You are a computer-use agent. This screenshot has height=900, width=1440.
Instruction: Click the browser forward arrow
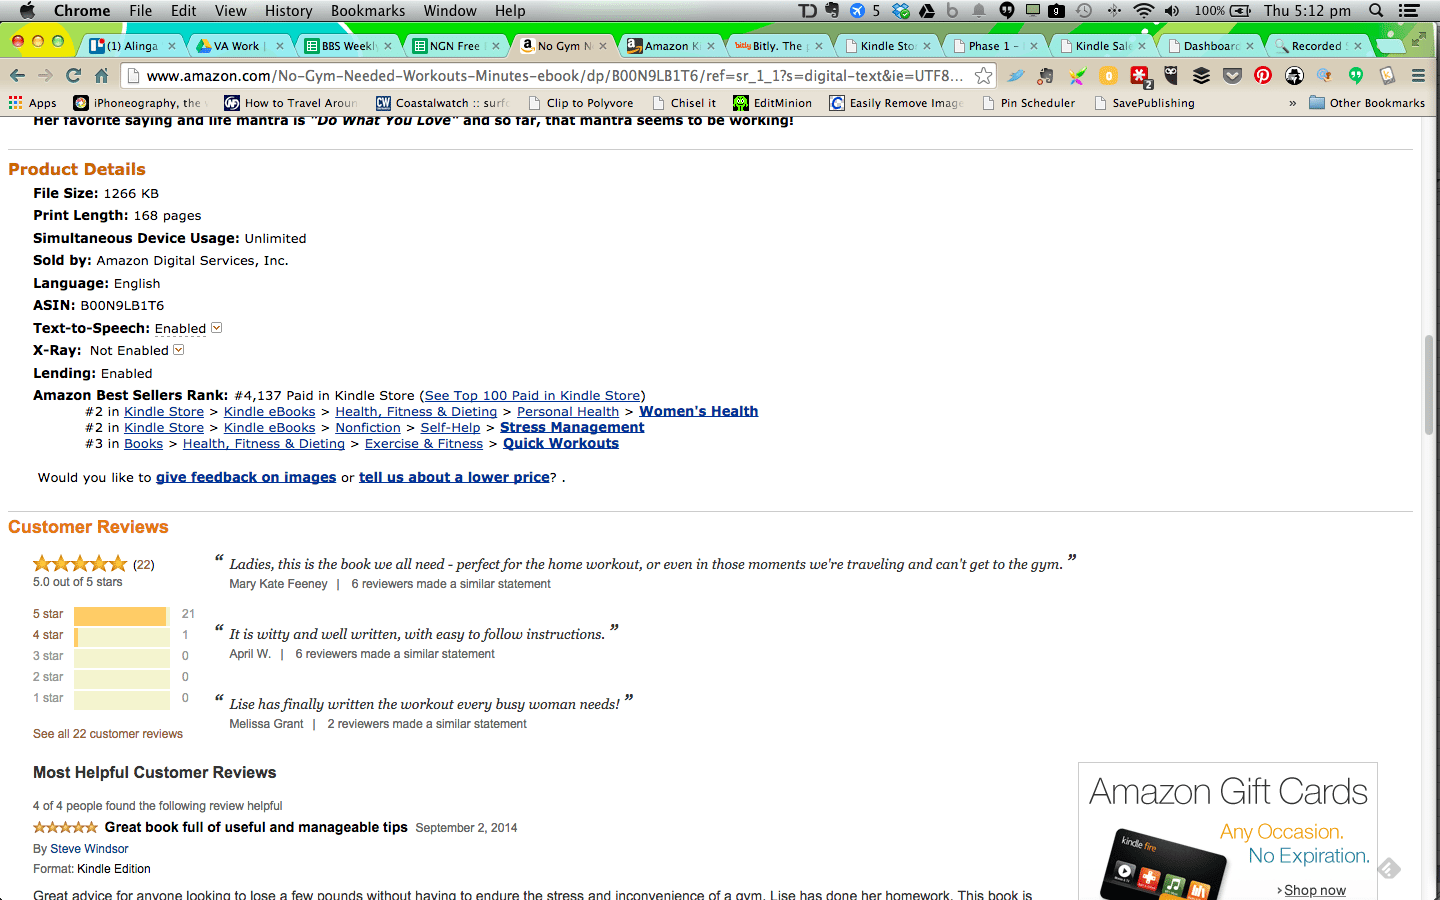(45, 75)
